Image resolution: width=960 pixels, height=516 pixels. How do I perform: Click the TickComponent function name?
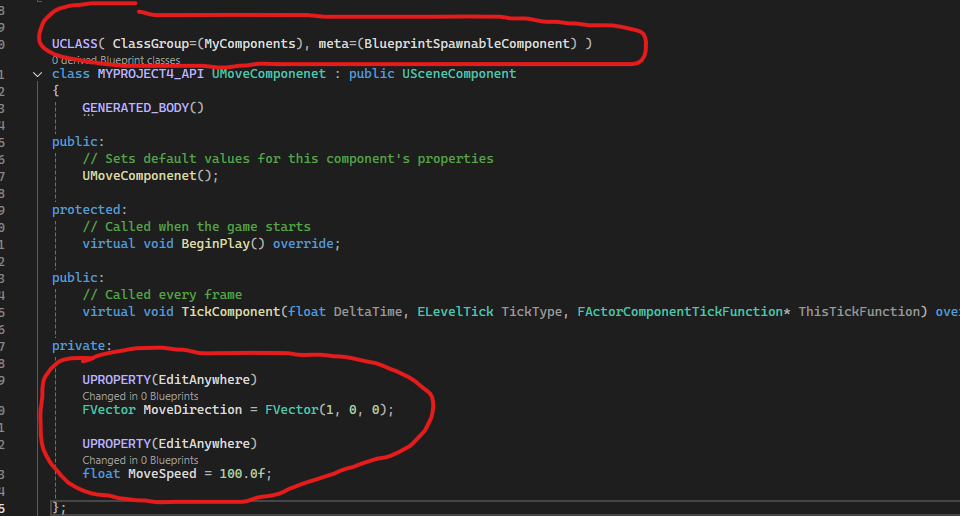[x=229, y=312]
